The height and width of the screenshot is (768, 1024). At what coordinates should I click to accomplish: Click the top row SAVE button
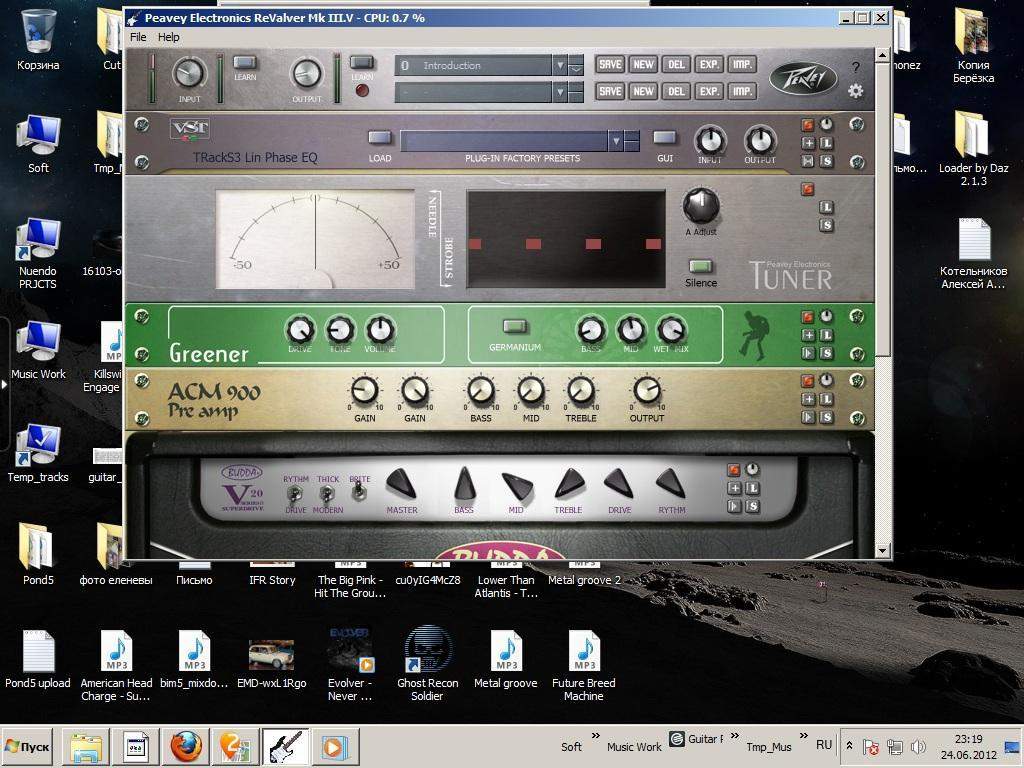click(x=610, y=65)
